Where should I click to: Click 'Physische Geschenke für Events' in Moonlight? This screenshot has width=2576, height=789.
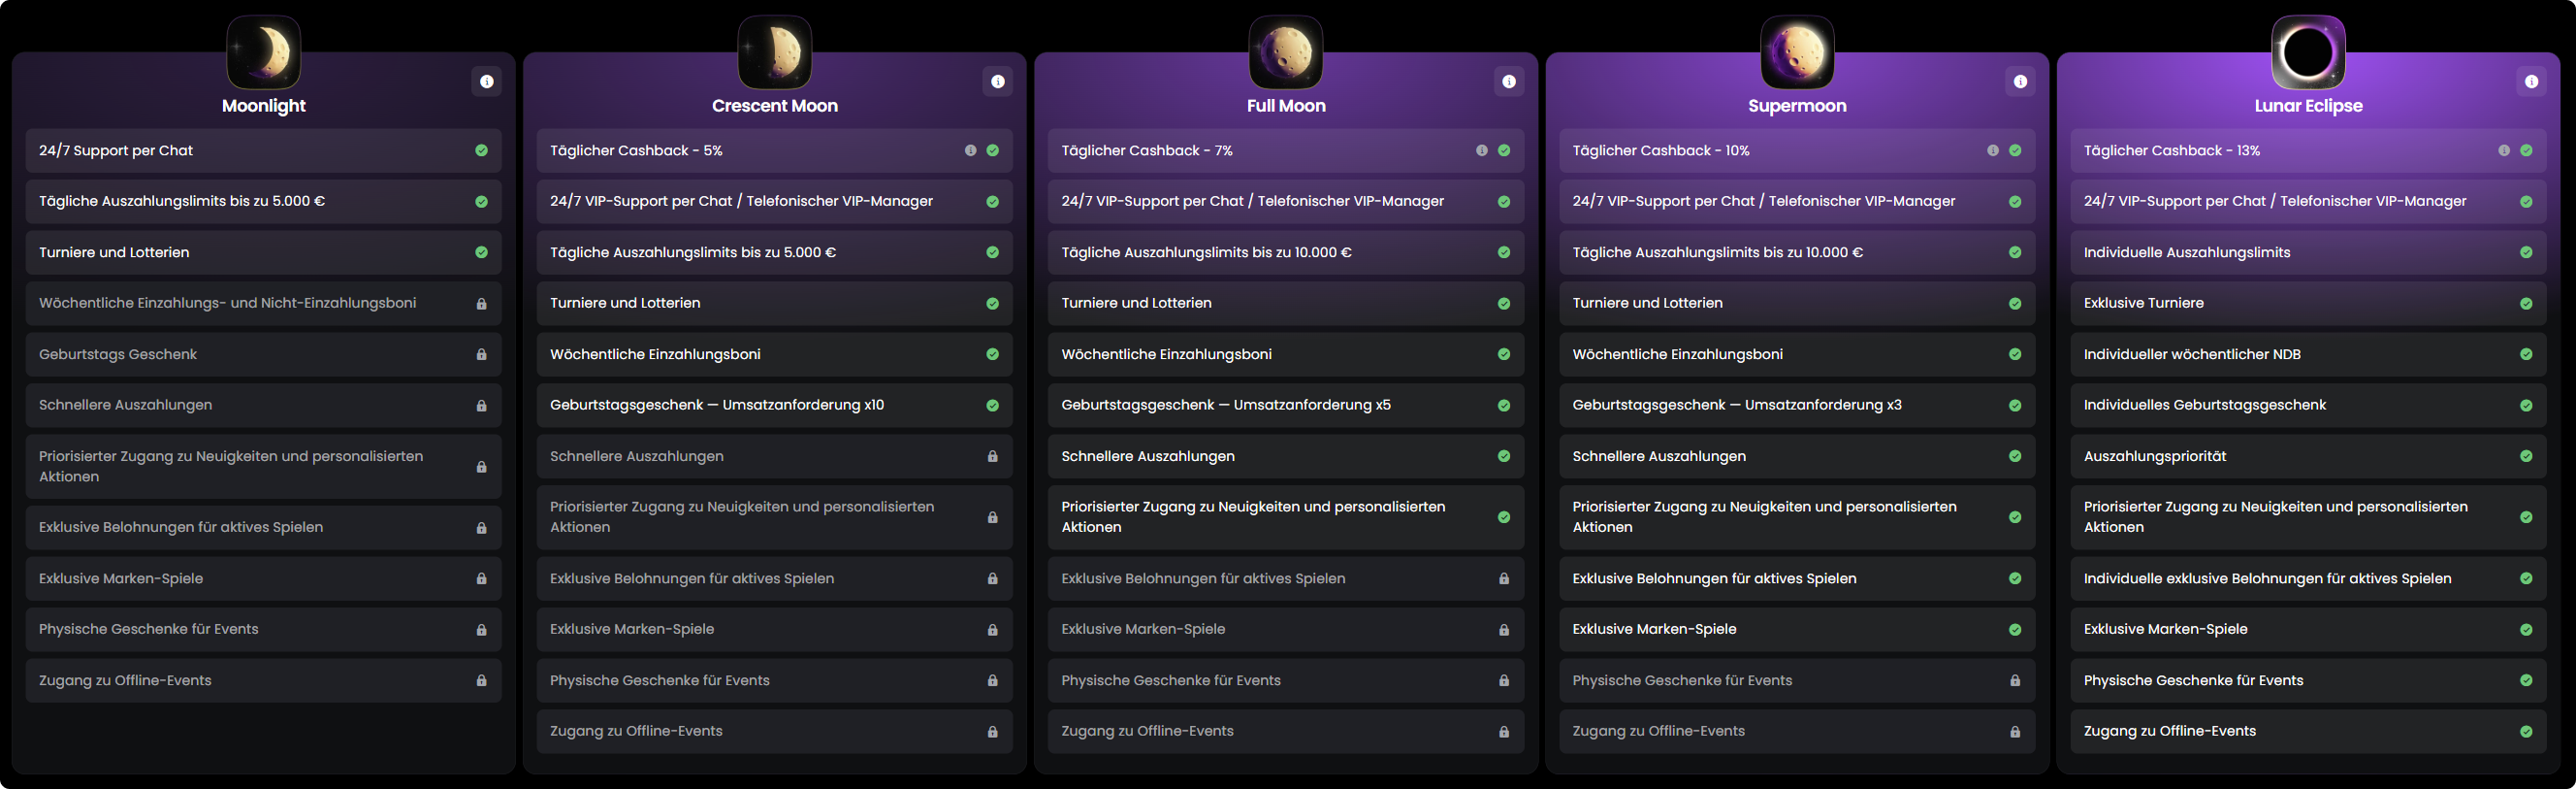(149, 630)
